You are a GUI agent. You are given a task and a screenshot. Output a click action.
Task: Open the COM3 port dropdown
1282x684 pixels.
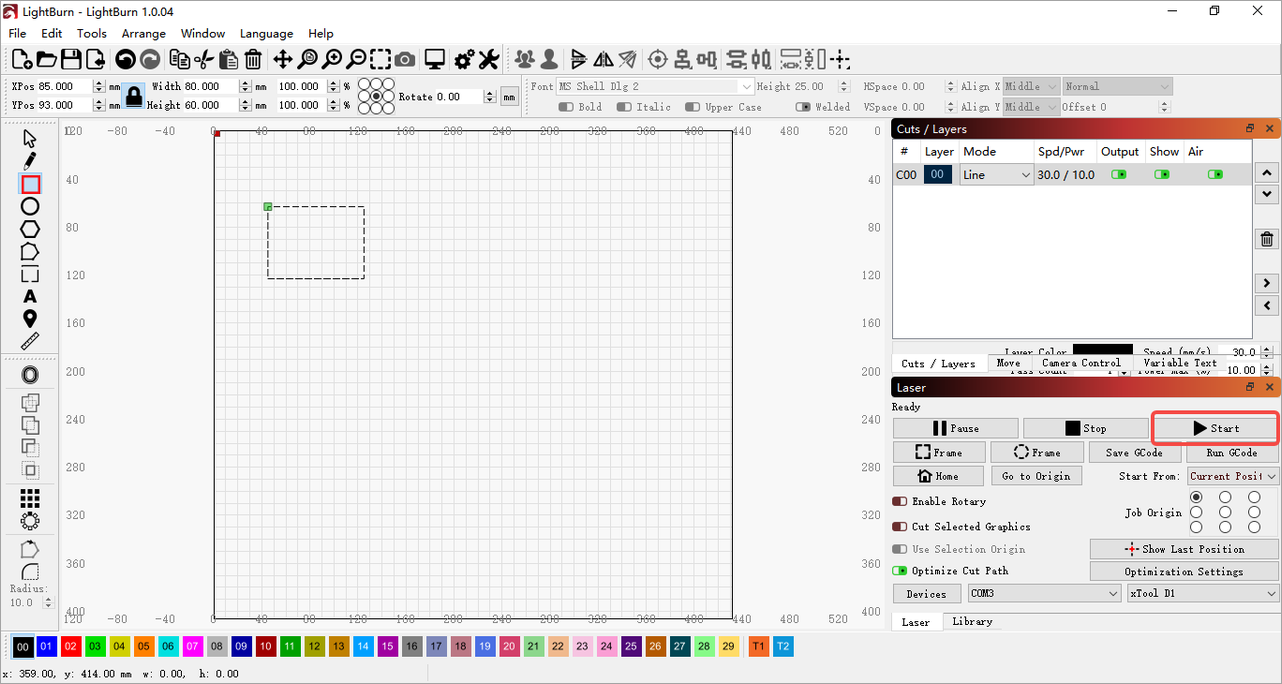click(1044, 593)
